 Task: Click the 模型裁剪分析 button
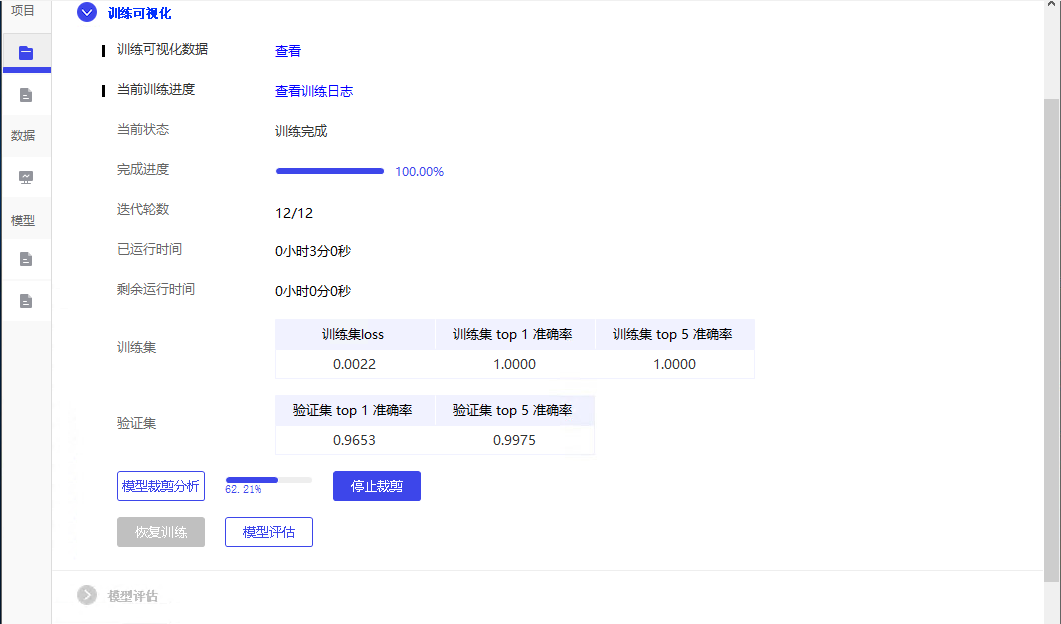[x=161, y=486]
